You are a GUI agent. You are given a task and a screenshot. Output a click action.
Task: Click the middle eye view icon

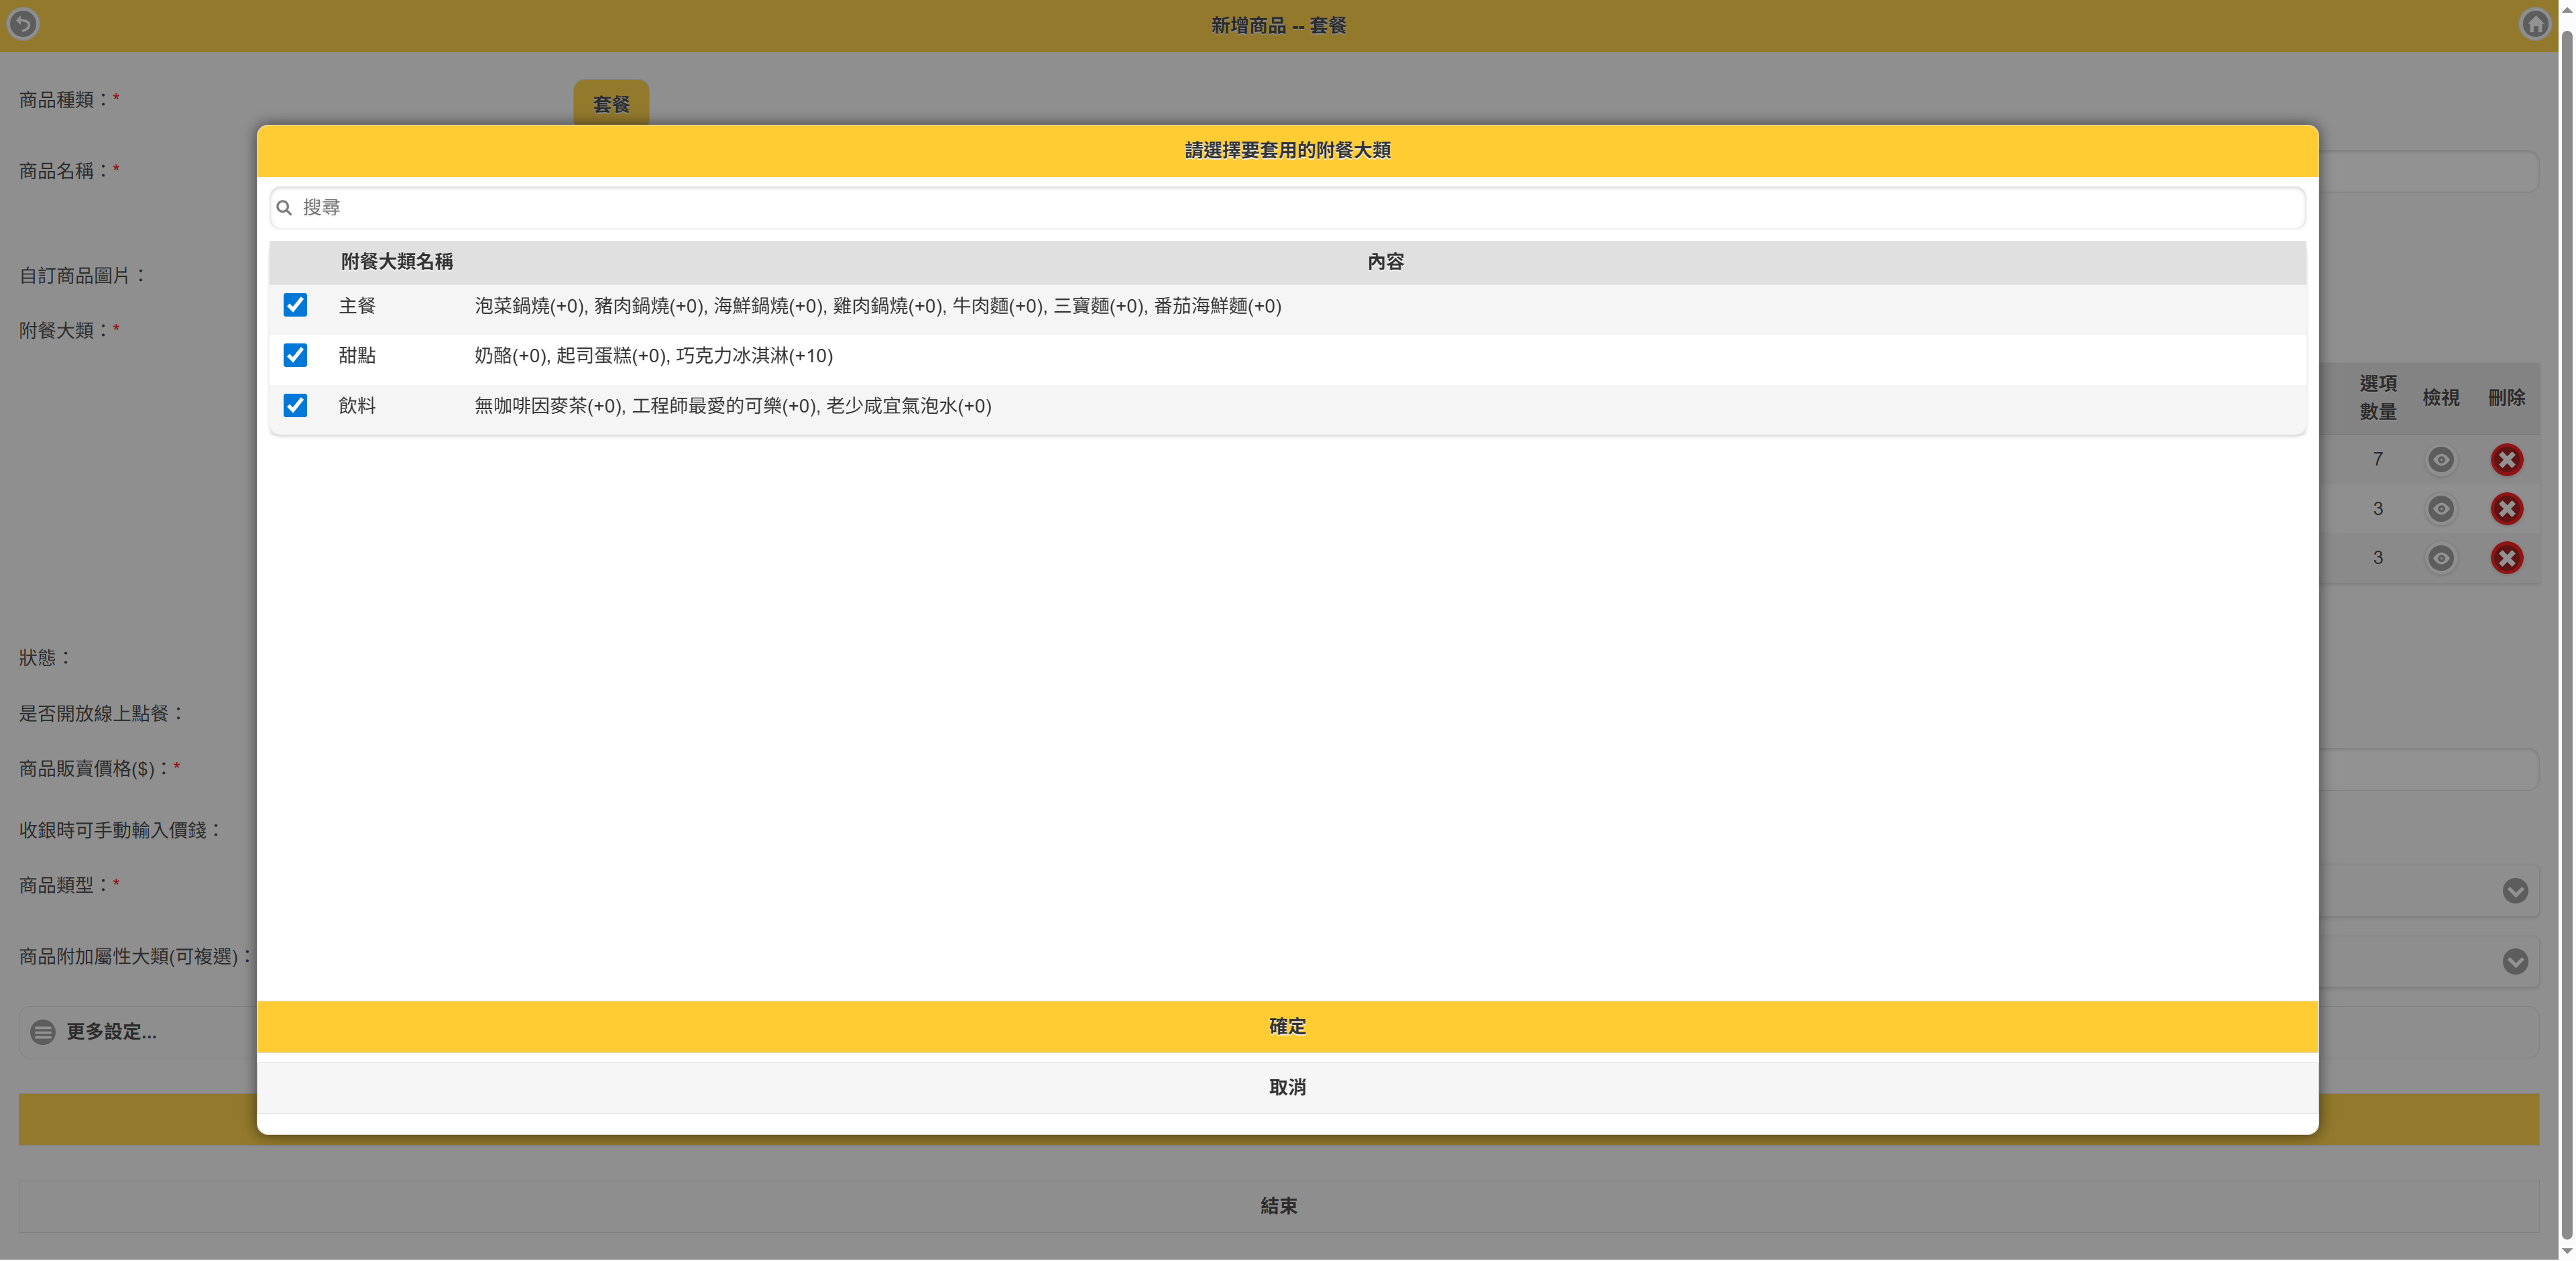coord(2440,509)
